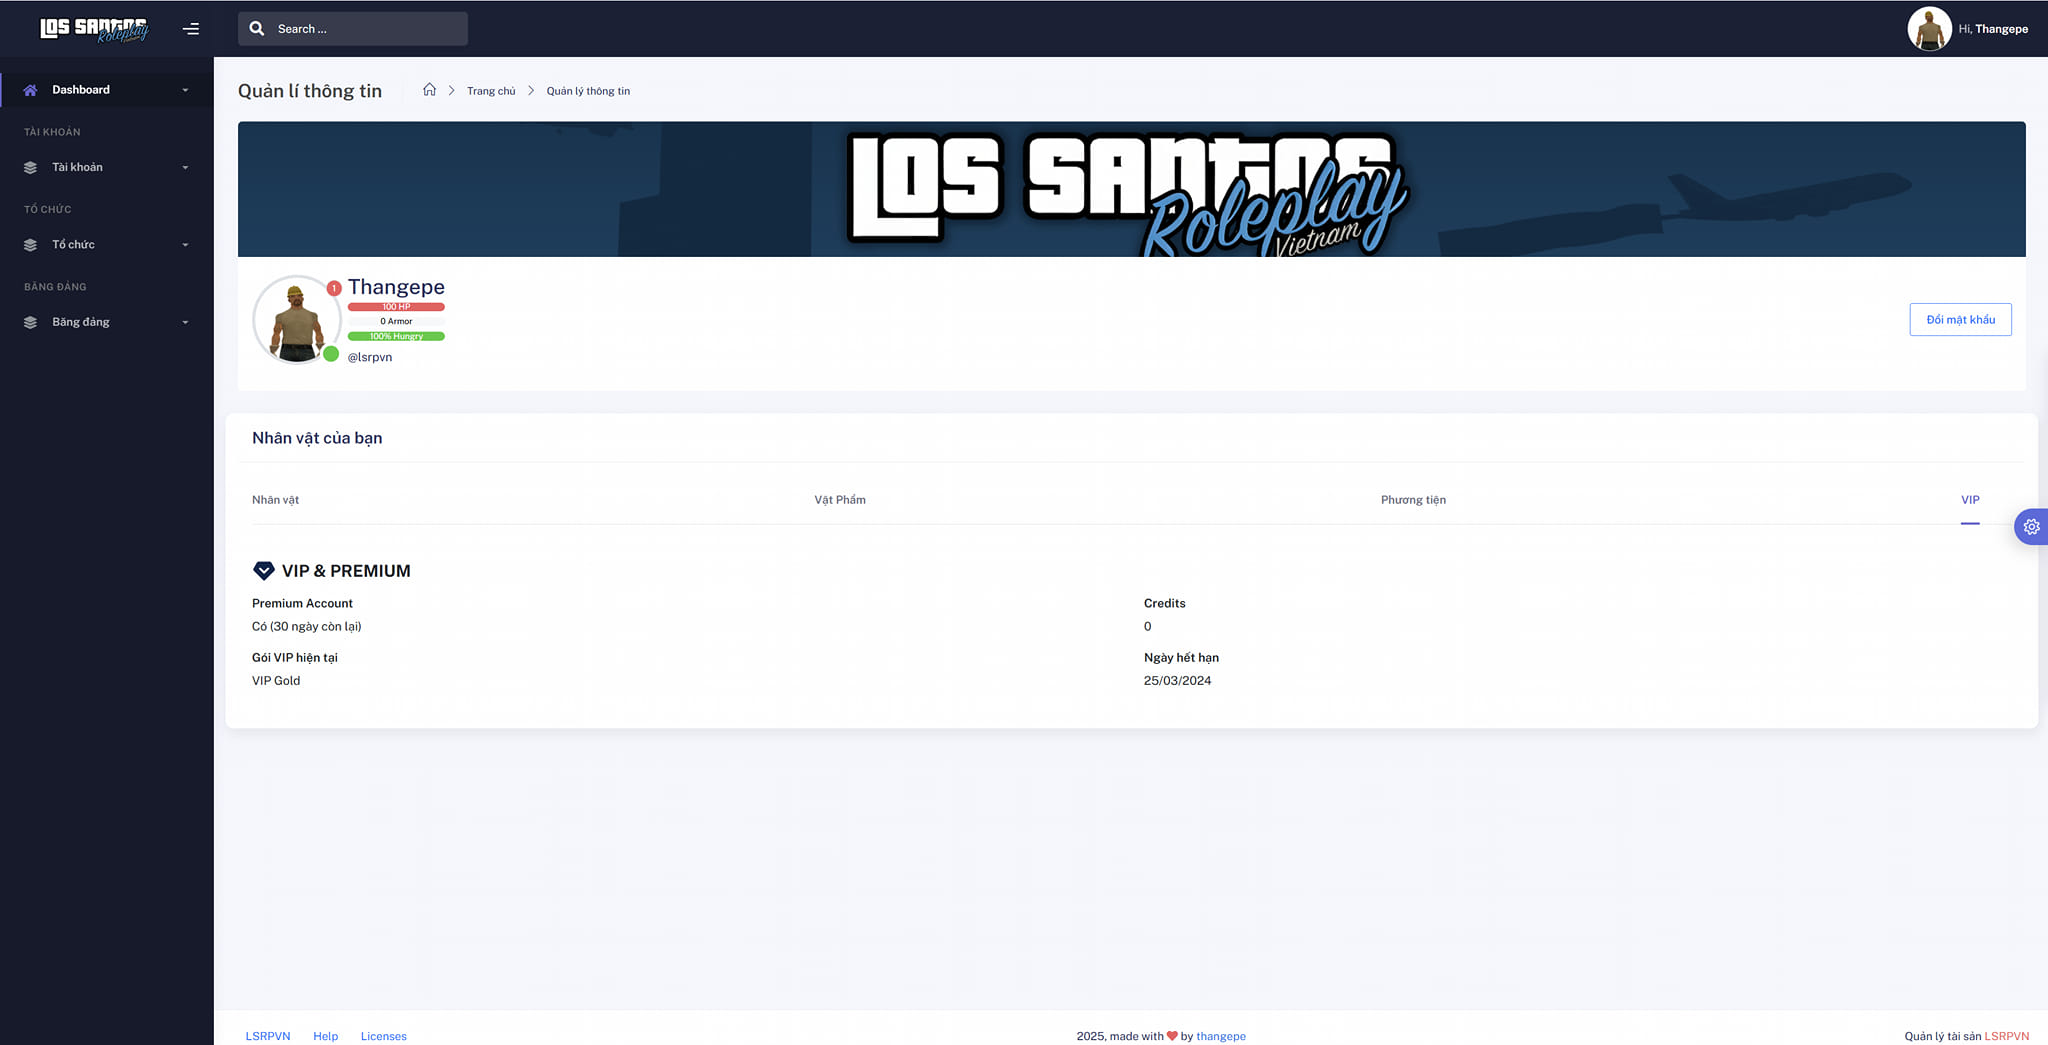Click the breadcrumb home icon
2048x1045 pixels.
(x=429, y=90)
